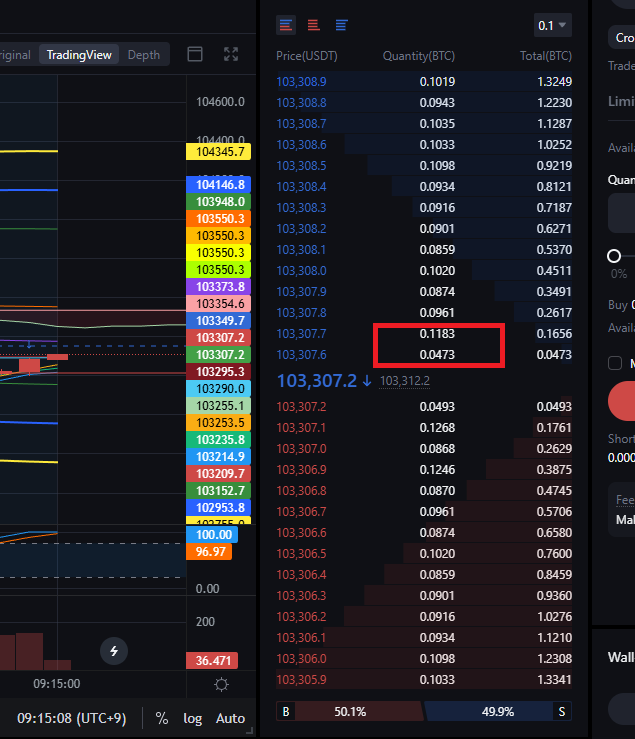635x739 pixels.
Task: Click the orange 96.97 indicator label
Action: pyautogui.click(x=209, y=551)
